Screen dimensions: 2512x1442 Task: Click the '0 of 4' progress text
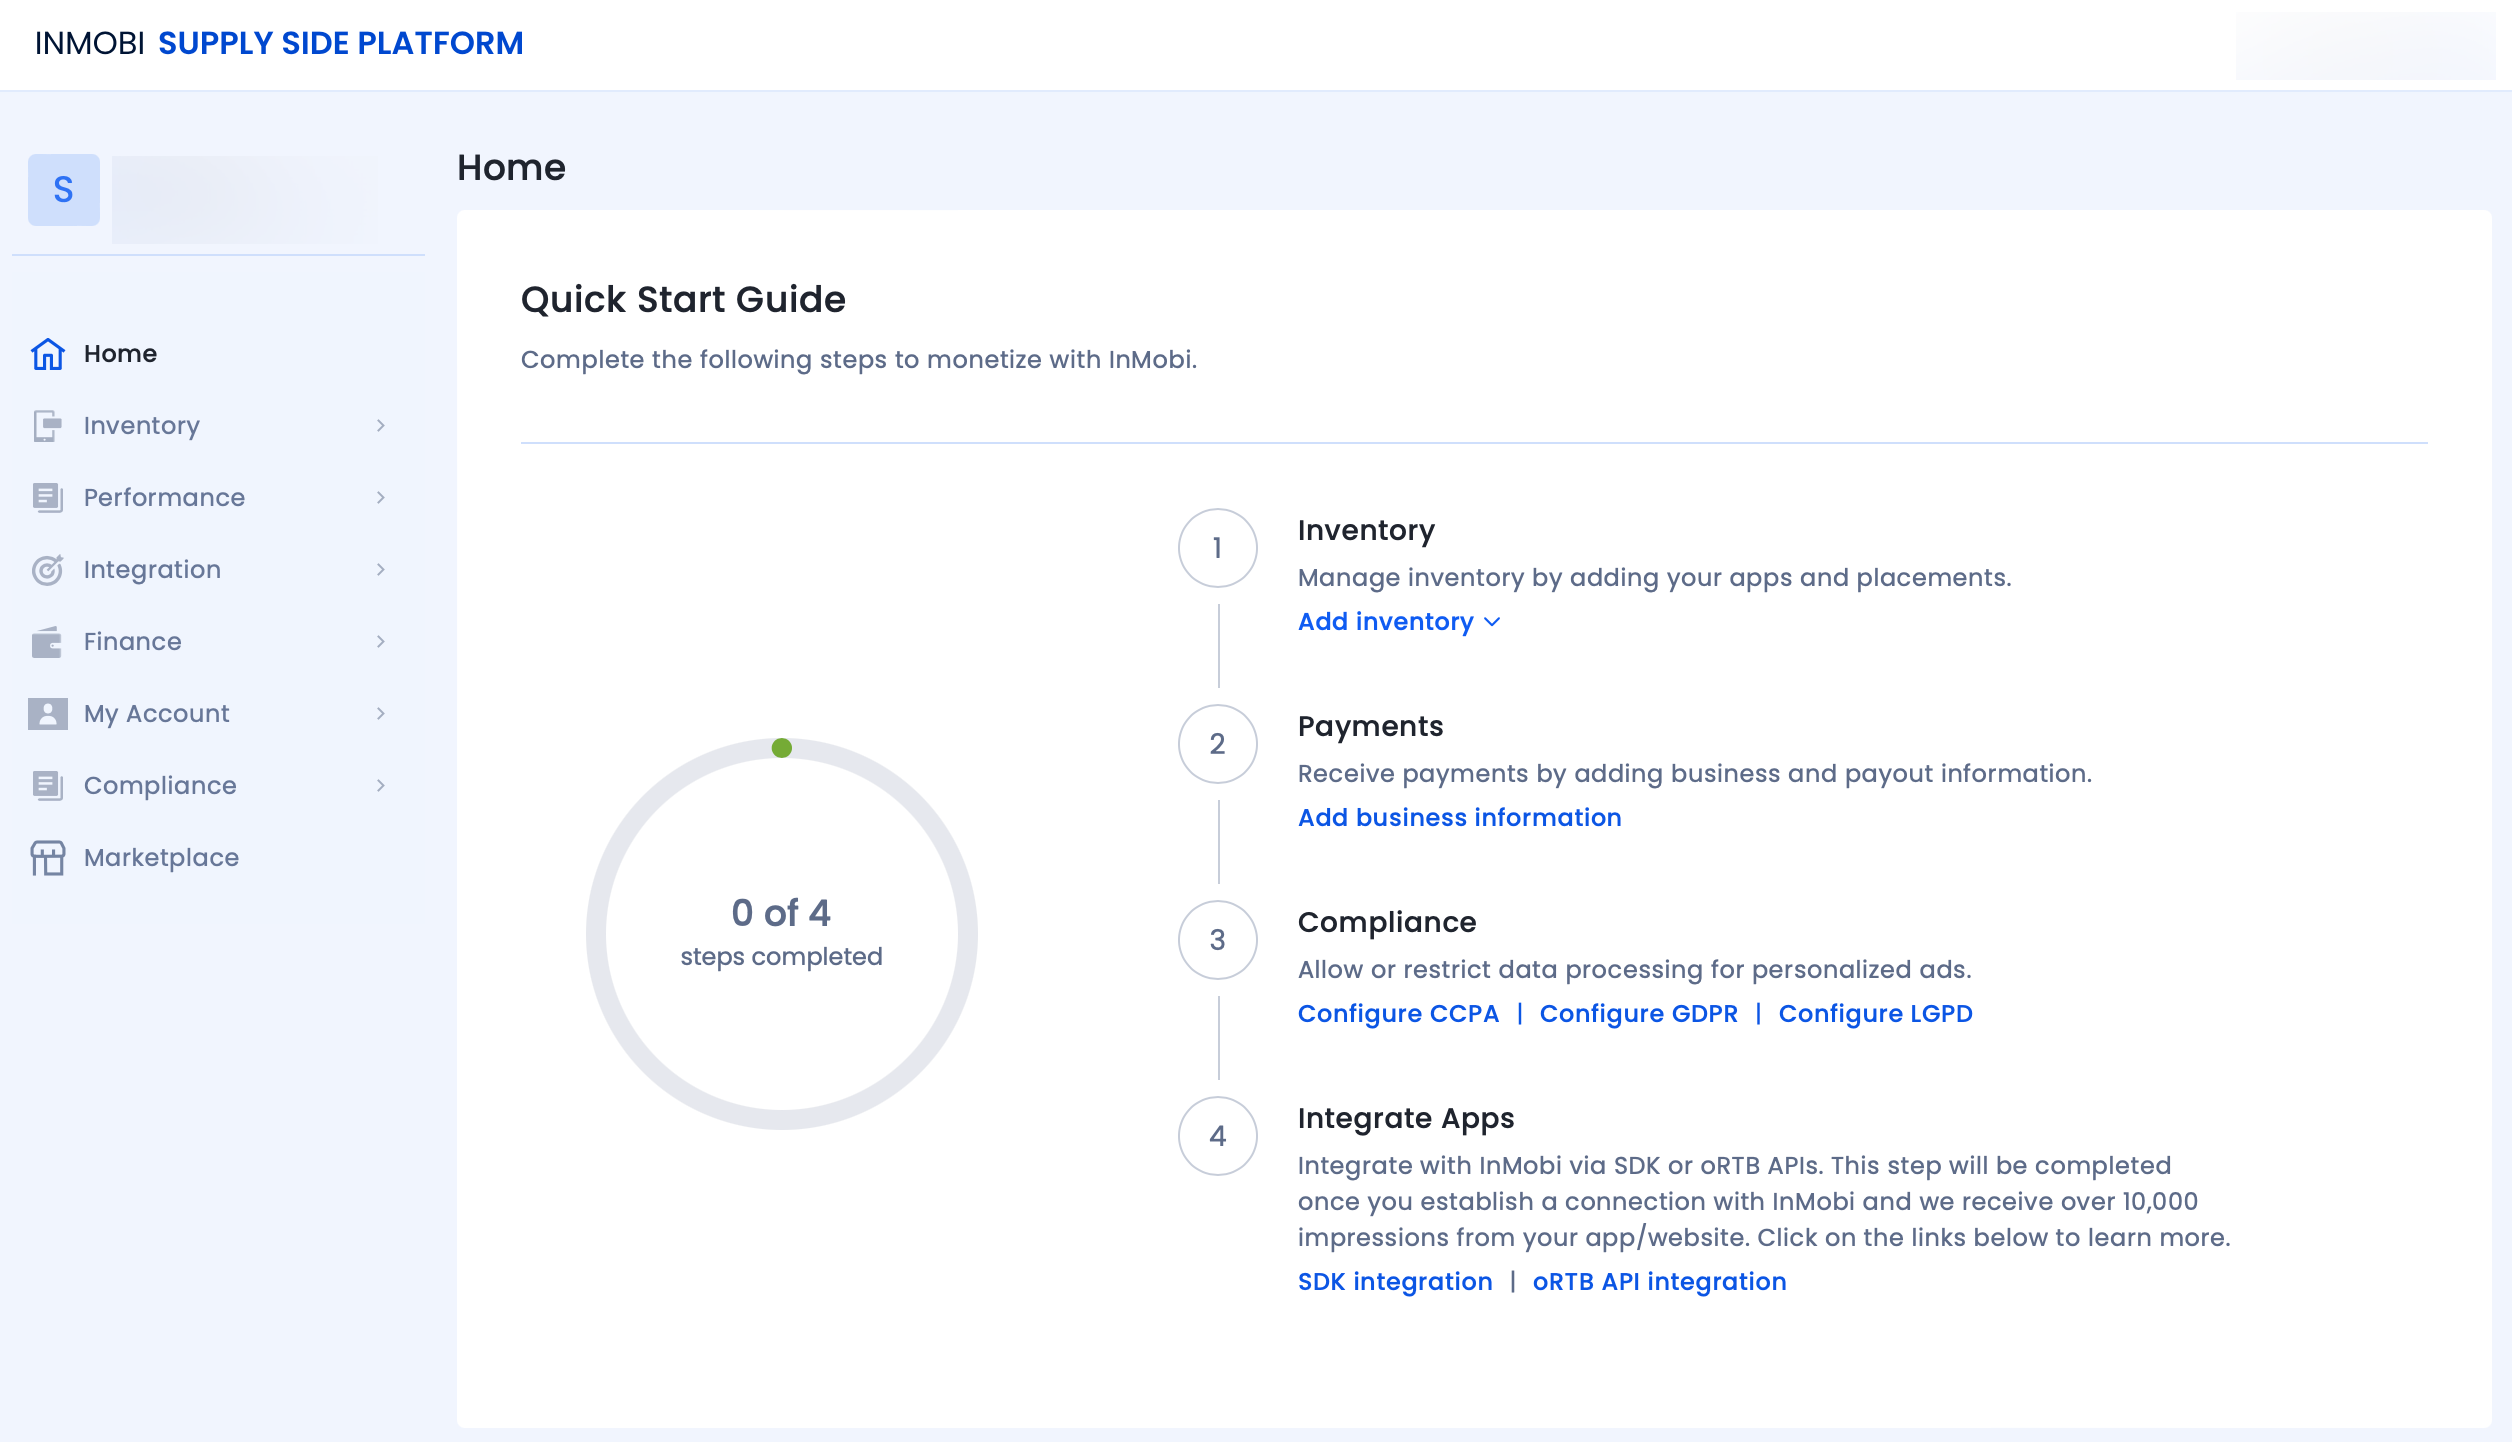pyautogui.click(x=781, y=913)
